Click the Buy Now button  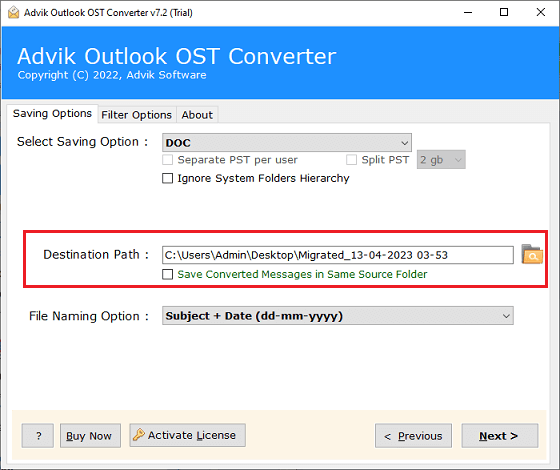(x=90, y=436)
